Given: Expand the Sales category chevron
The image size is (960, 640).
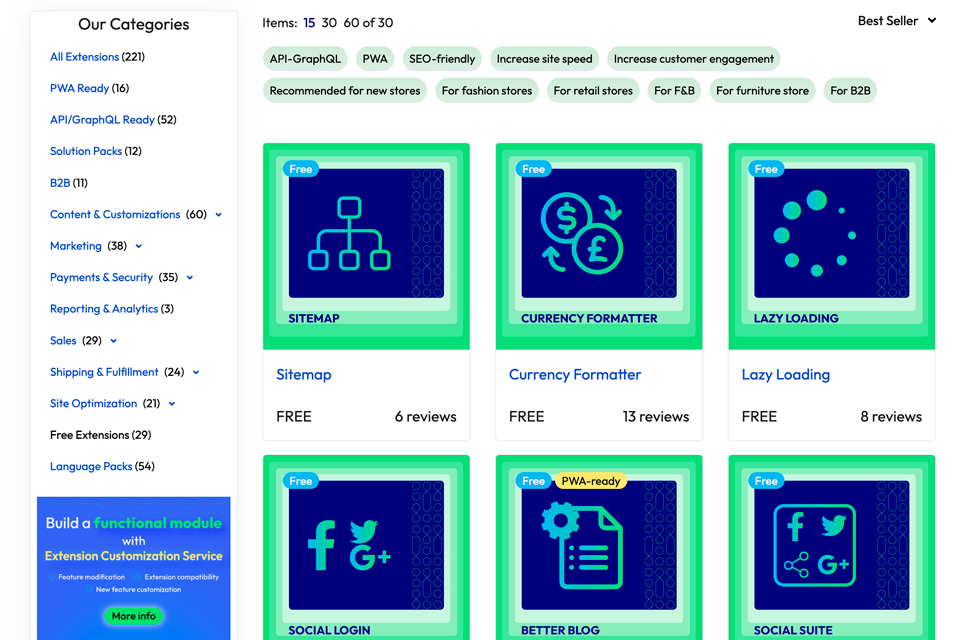Looking at the screenshot, I should 113,341.
